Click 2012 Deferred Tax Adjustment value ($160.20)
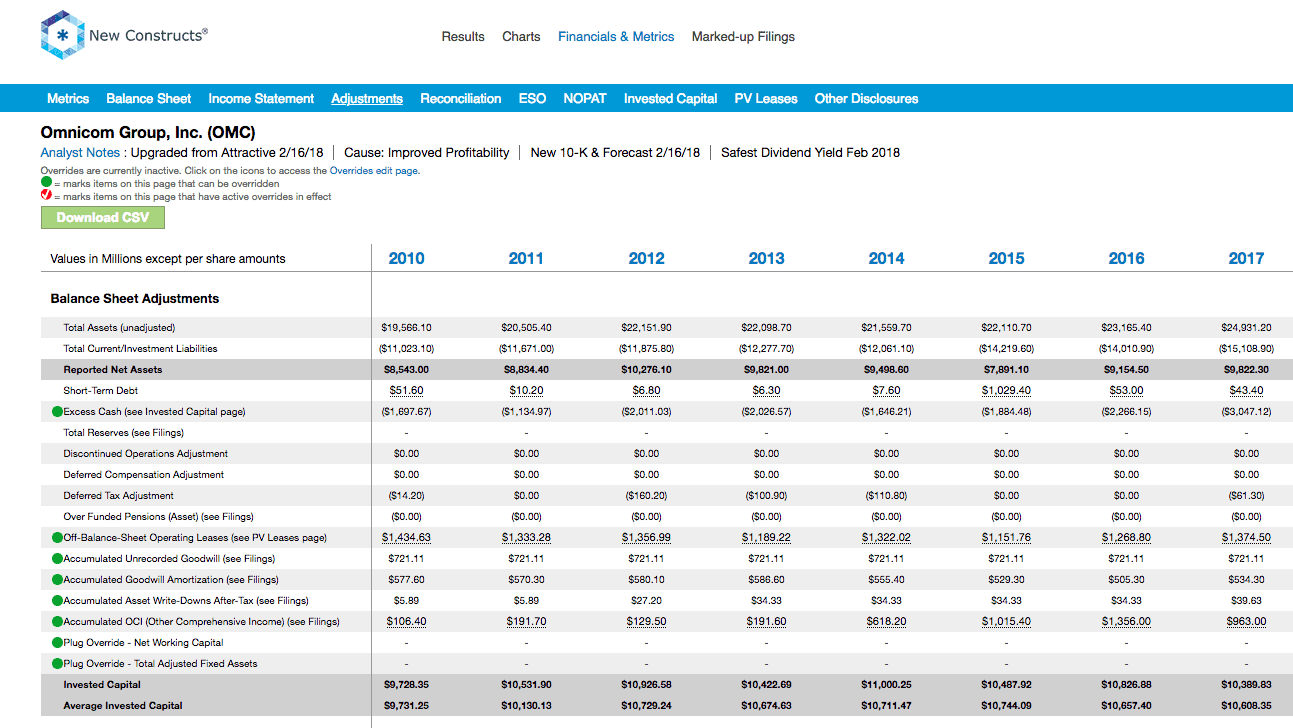Viewport: 1293px width, 728px height. pyautogui.click(x=646, y=496)
